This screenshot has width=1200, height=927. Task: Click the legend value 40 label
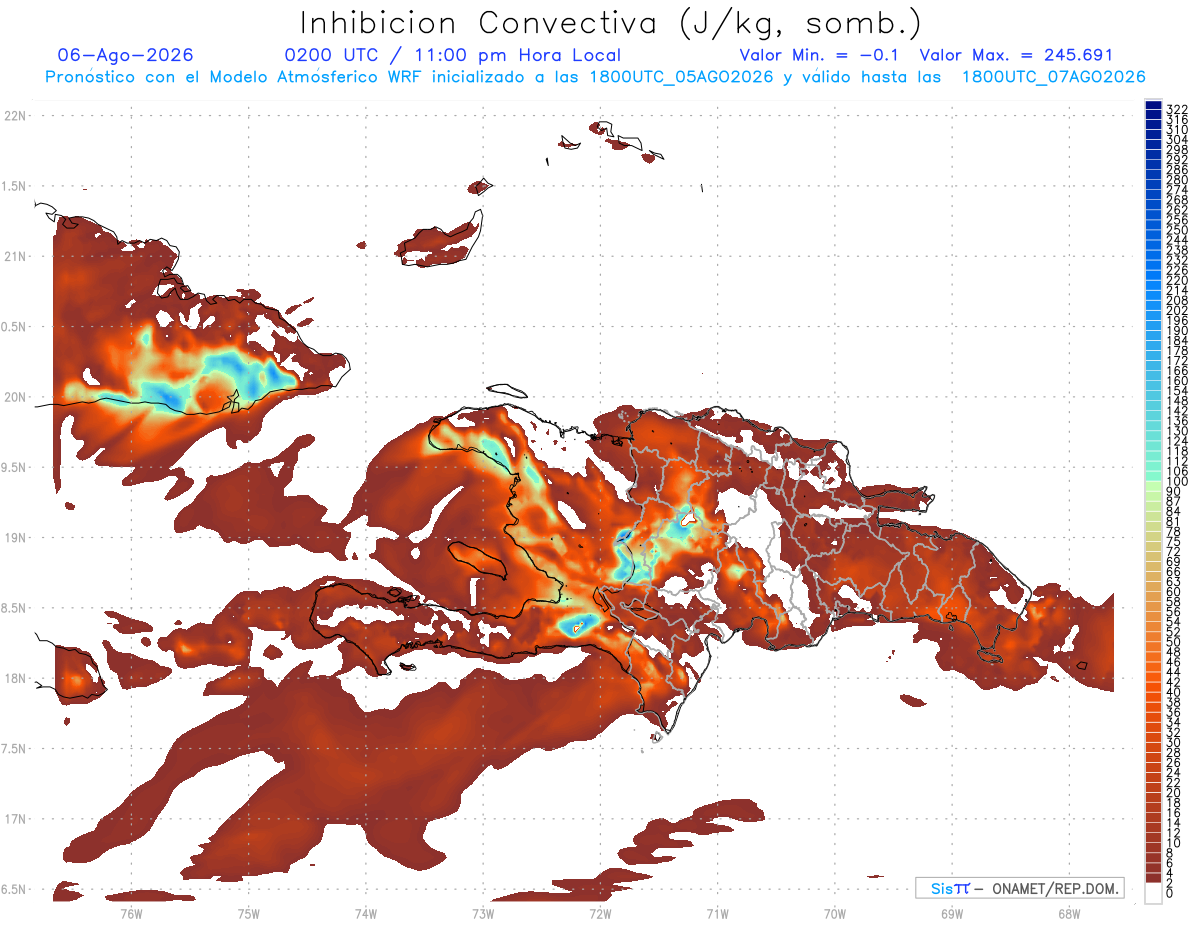pos(1174,691)
